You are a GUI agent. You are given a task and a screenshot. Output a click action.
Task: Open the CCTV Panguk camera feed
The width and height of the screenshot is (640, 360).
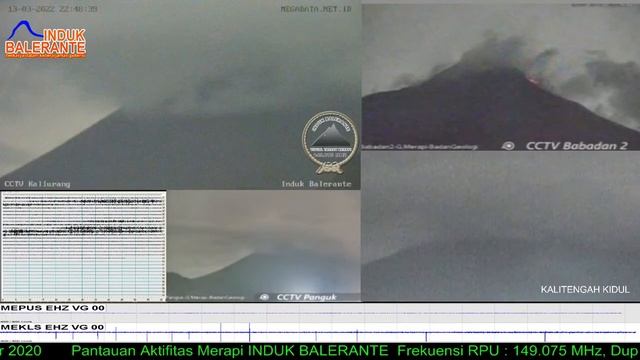coord(264,246)
